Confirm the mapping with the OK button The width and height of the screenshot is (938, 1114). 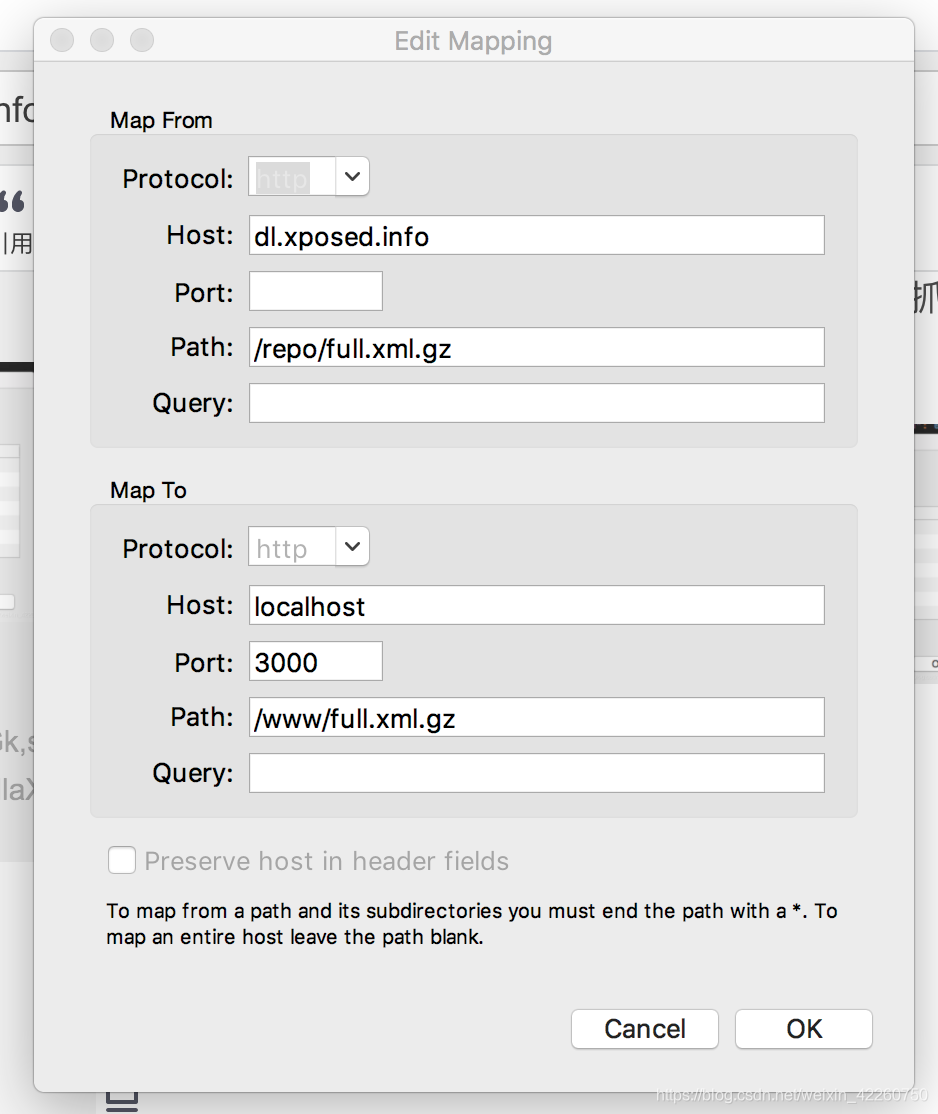tap(803, 1029)
